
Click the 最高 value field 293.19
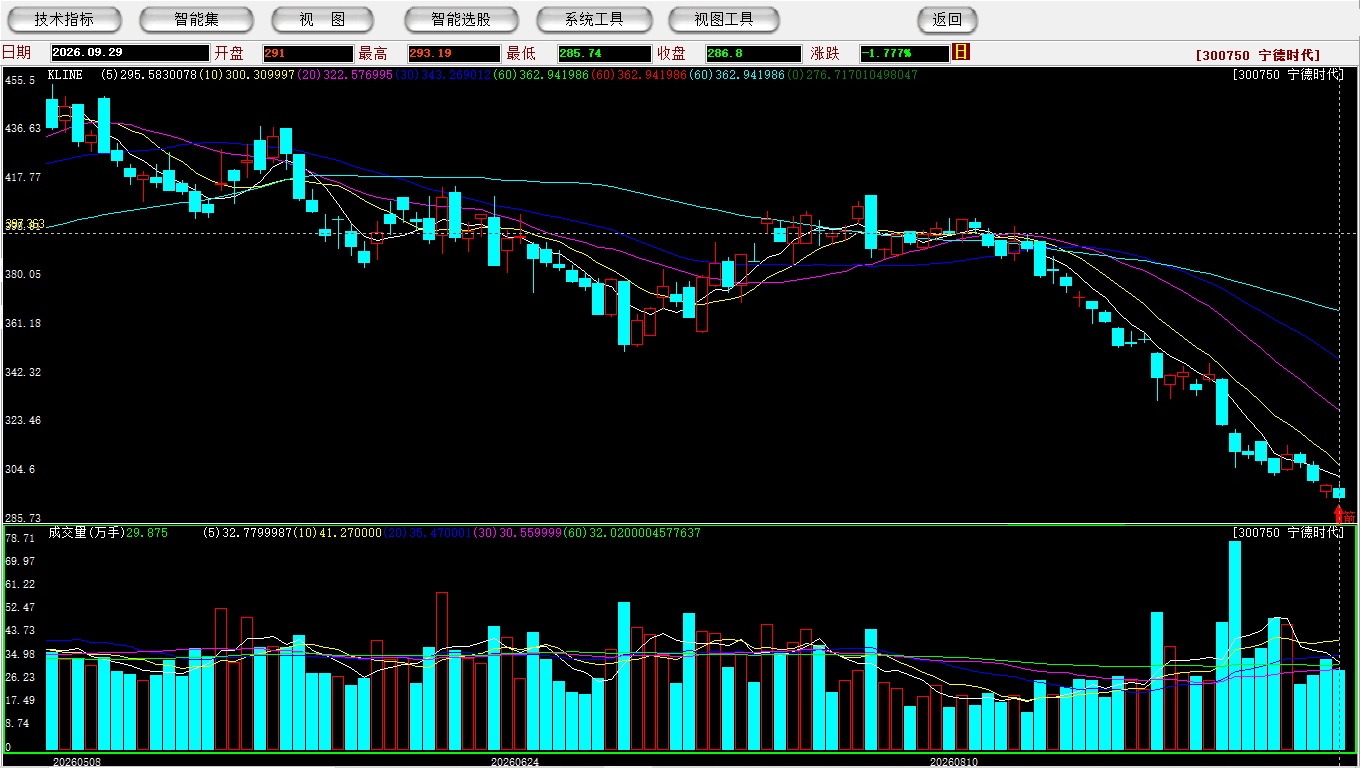point(453,53)
